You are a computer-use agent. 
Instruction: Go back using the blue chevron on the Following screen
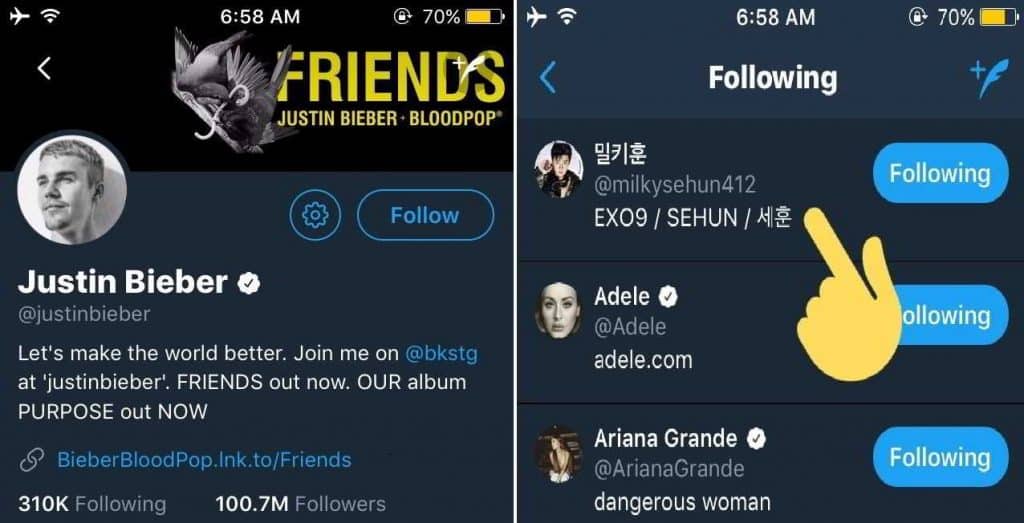547,78
